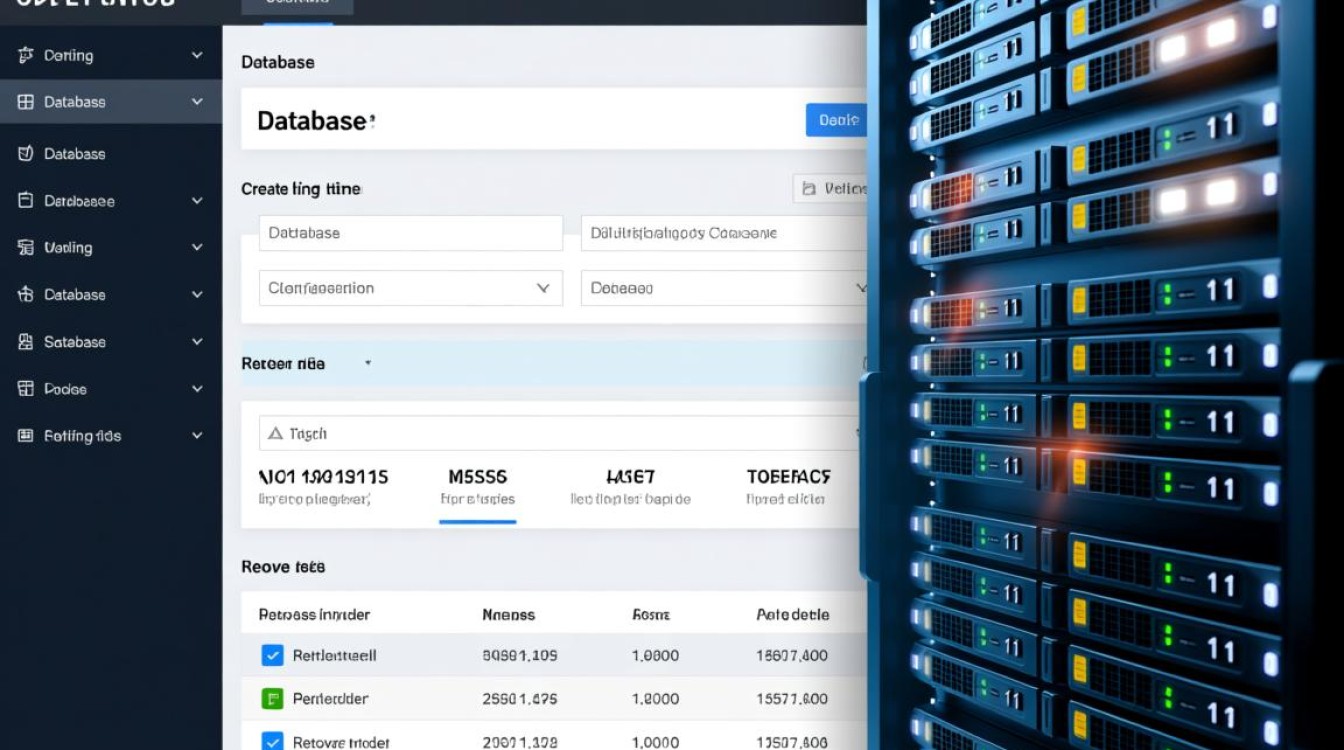Toggle the green checkbox in the 'Perderdder' row
The height and width of the screenshot is (750, 1344).
(x=272, y=699)
